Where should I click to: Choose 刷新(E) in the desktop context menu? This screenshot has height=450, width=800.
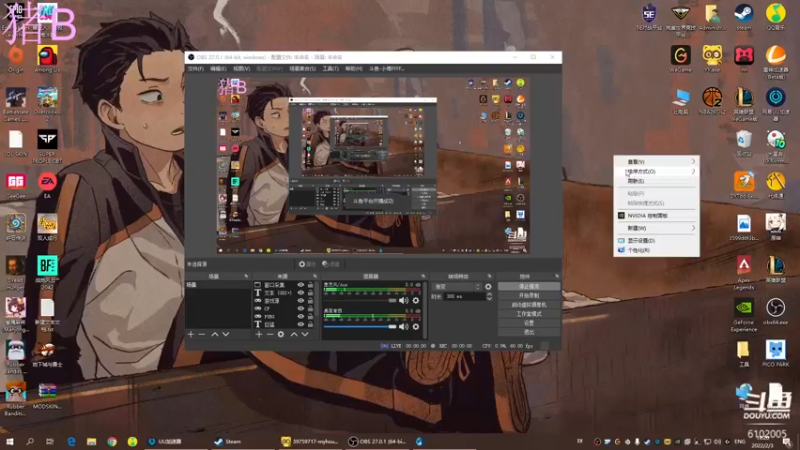pyautogui.click(x=657, y=181)
